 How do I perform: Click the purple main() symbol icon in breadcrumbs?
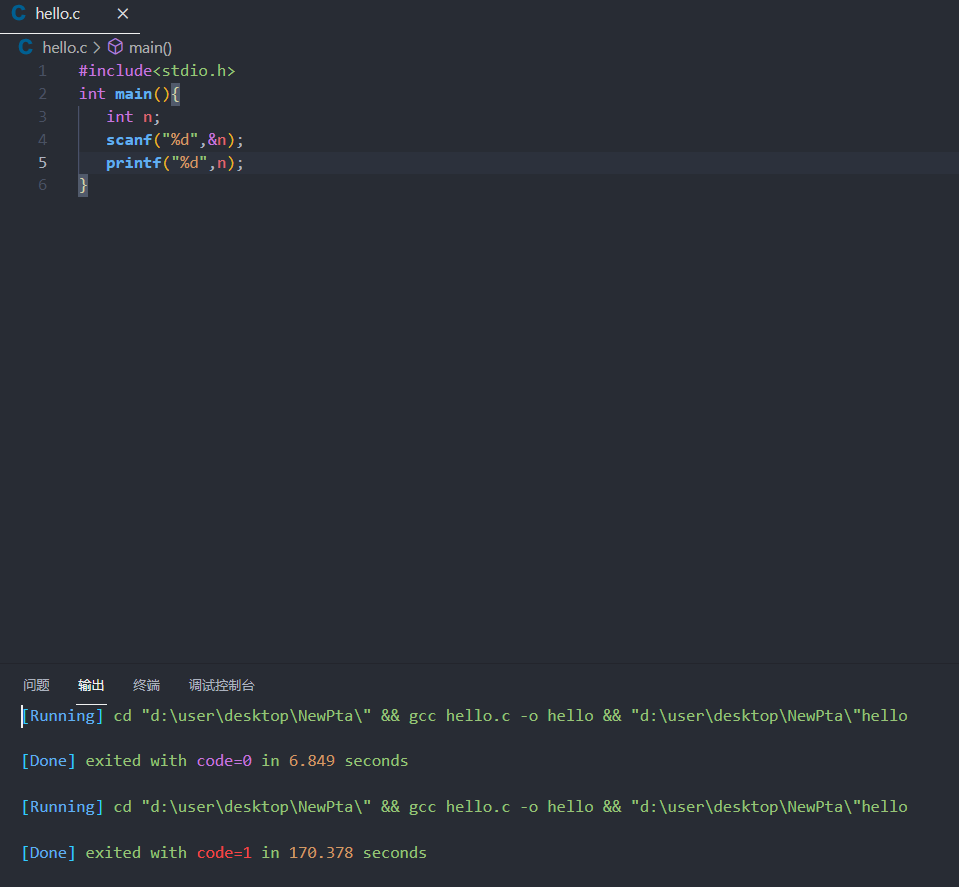click(115, 47)
